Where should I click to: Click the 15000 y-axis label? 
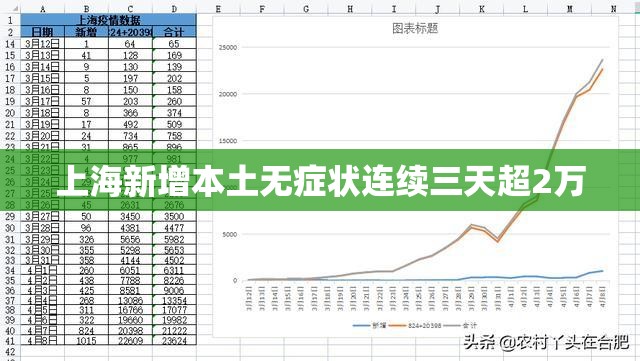point(228,141)
